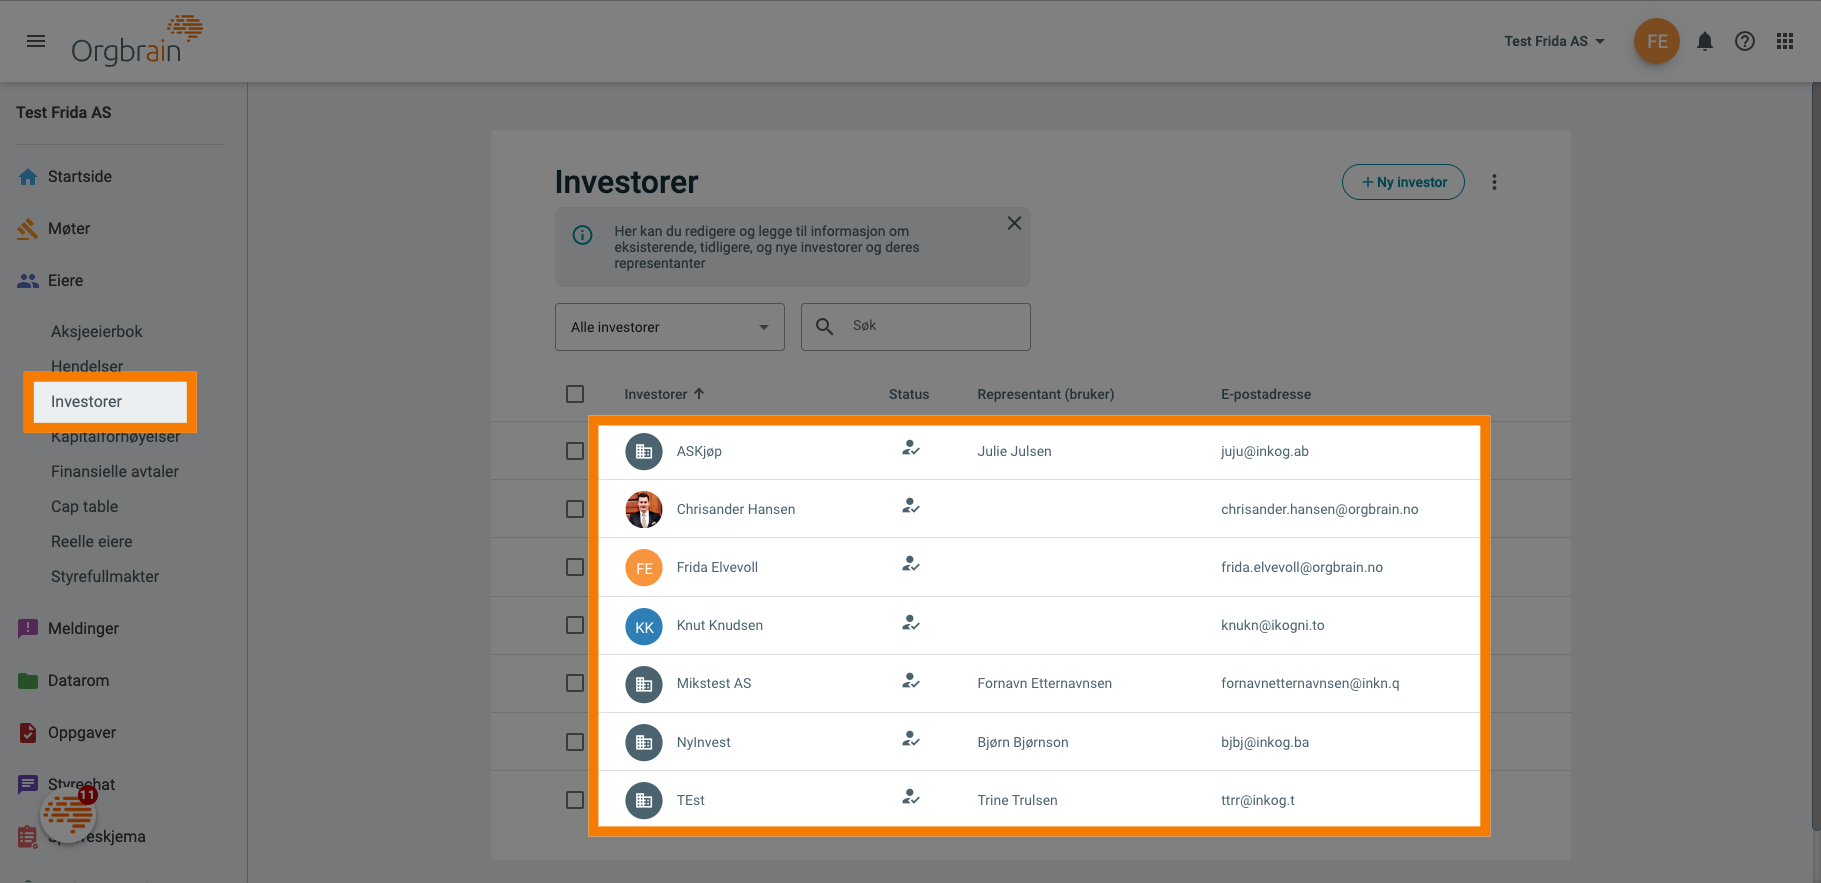The image size is (1821, 883).
Task: Click into the Søk search field
Action: (x=935, y=327)
